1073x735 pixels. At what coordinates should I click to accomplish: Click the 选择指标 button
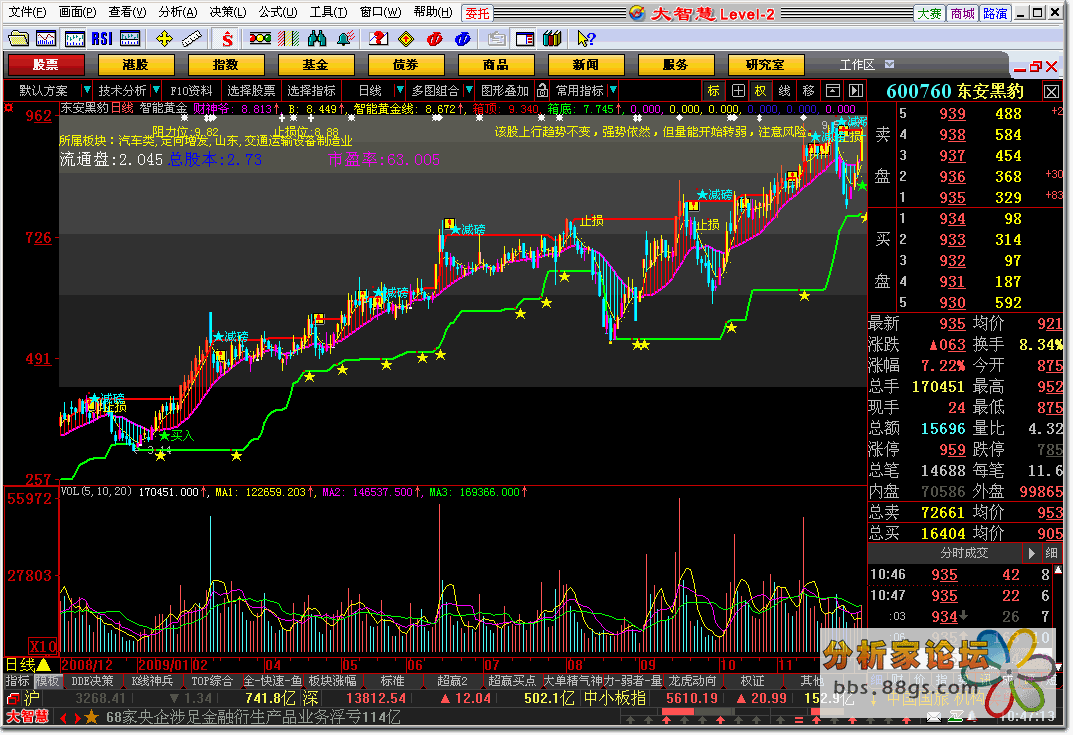(311, 90)
